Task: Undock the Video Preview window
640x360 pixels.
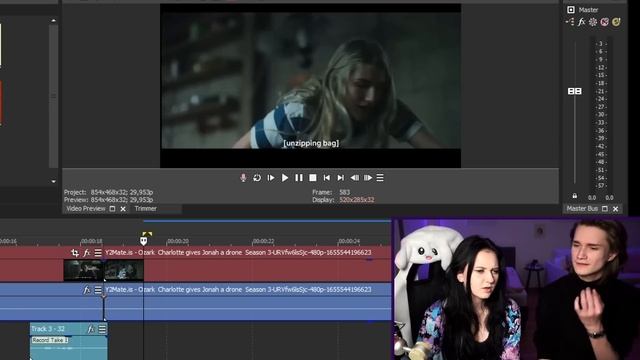Action: pos(112,209)
